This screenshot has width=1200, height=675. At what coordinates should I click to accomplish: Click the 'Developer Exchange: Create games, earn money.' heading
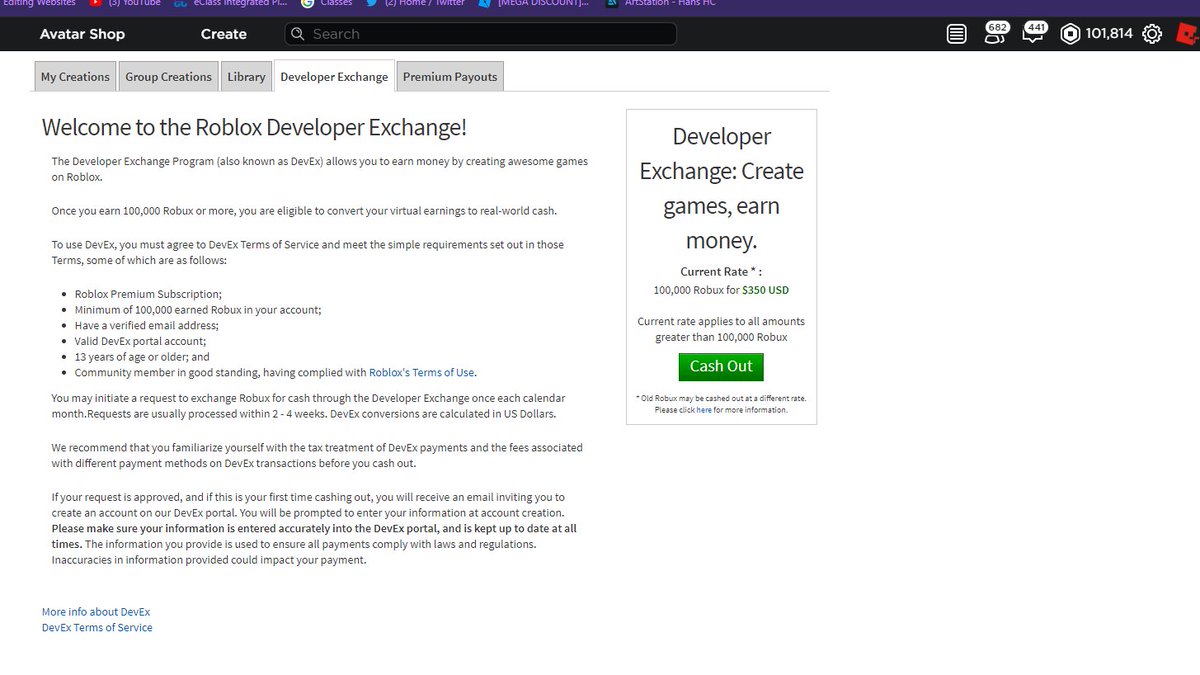[x=721, y=189]
